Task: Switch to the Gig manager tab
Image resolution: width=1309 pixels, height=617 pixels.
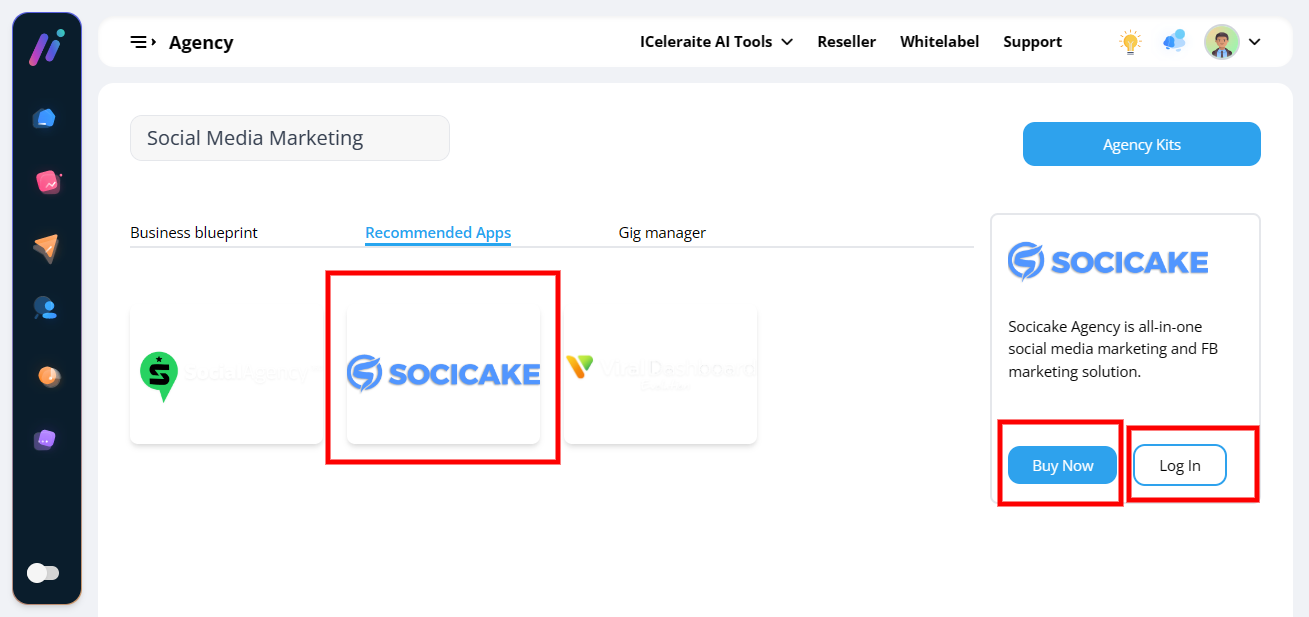Action: (662, 233)
